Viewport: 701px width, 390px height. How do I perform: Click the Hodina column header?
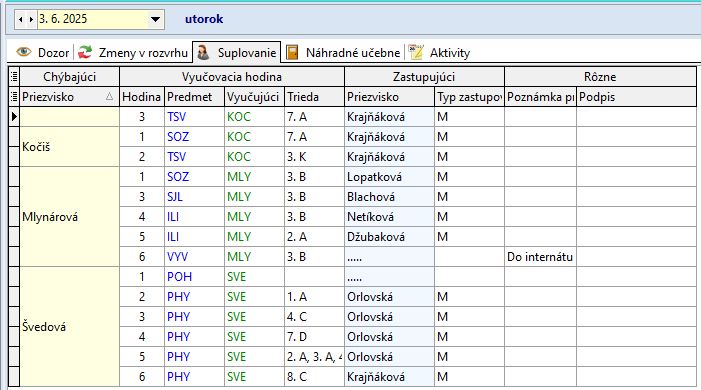pyautogui.click(x=142, y=97)
